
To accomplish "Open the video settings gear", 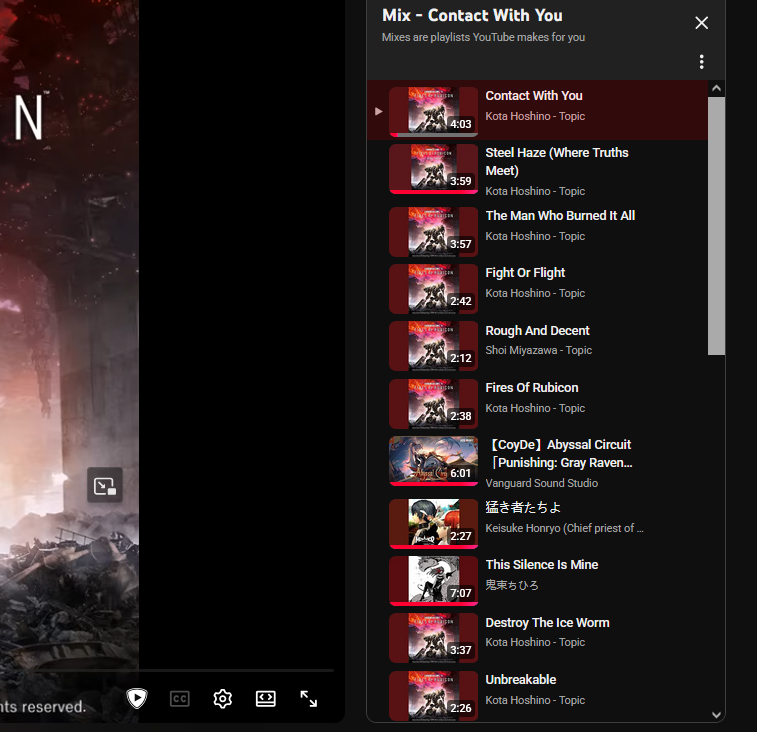I will (x=223, y=699).
